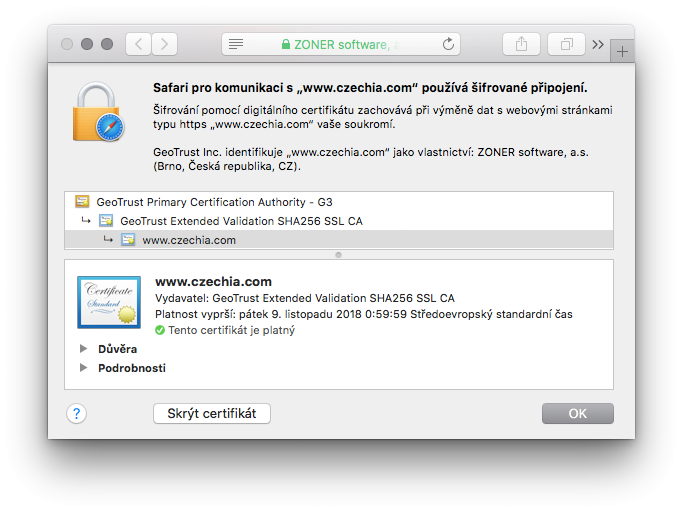Screen dimensions: 682x513
Task: Add a new tab with the plus button
Action: [x=622, y=51]
